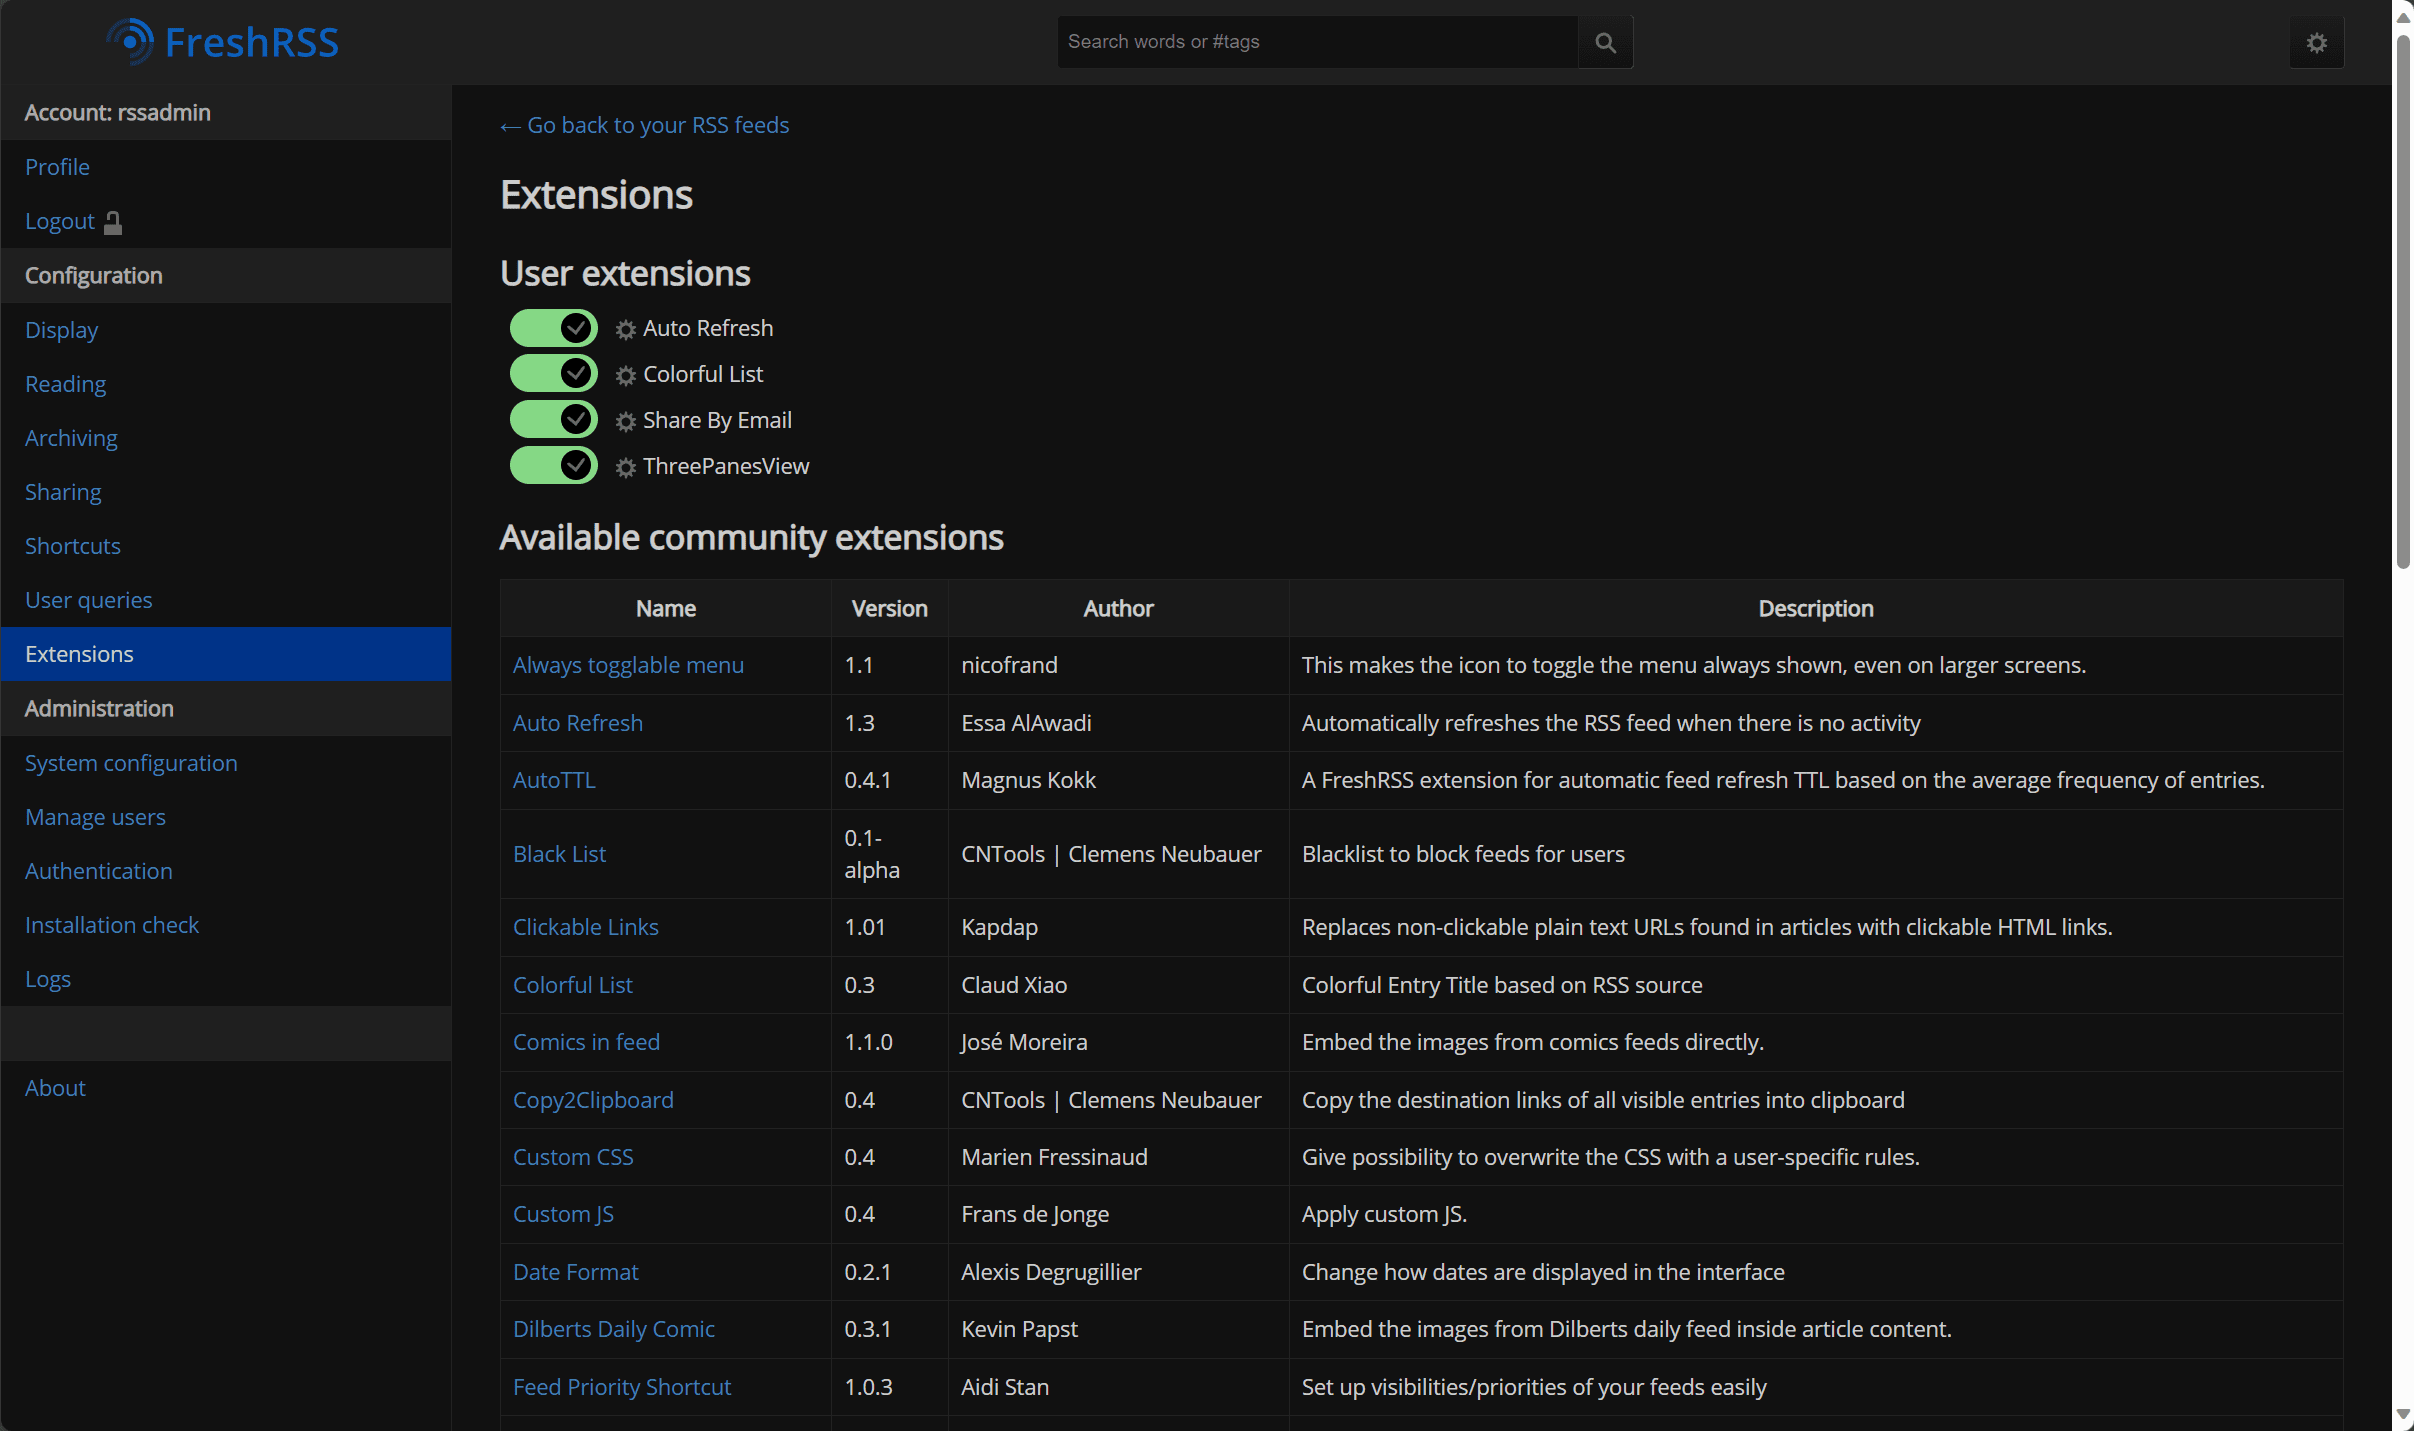This screenshot has width=2414, height=1431.
Task: Open Colorful List extension gear settings
Action: tap(626, 375)
